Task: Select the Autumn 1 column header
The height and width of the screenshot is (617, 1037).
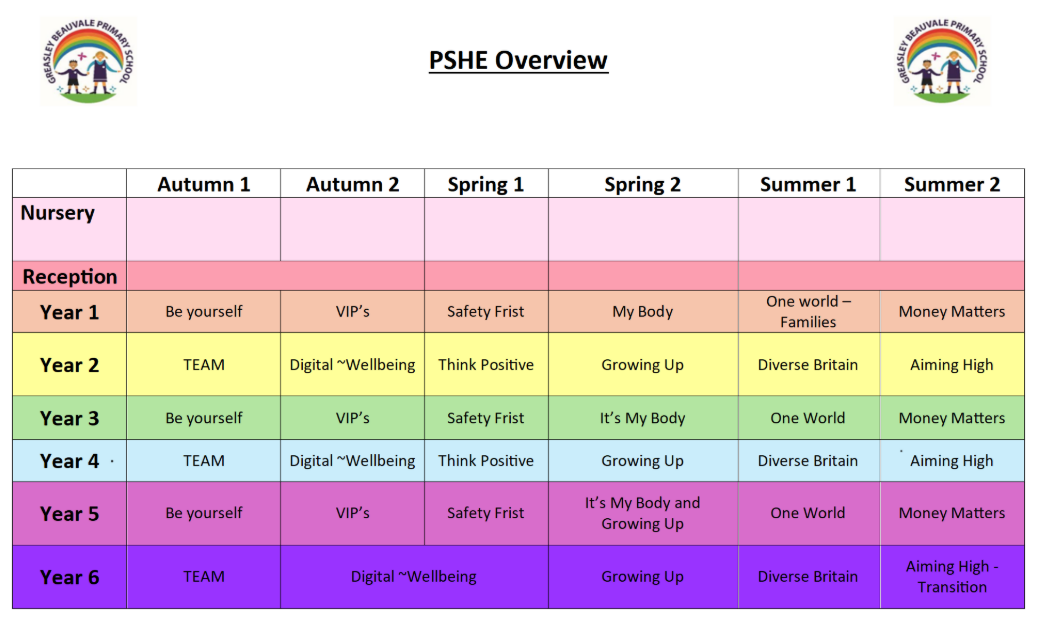Action: tap(203, 184)
